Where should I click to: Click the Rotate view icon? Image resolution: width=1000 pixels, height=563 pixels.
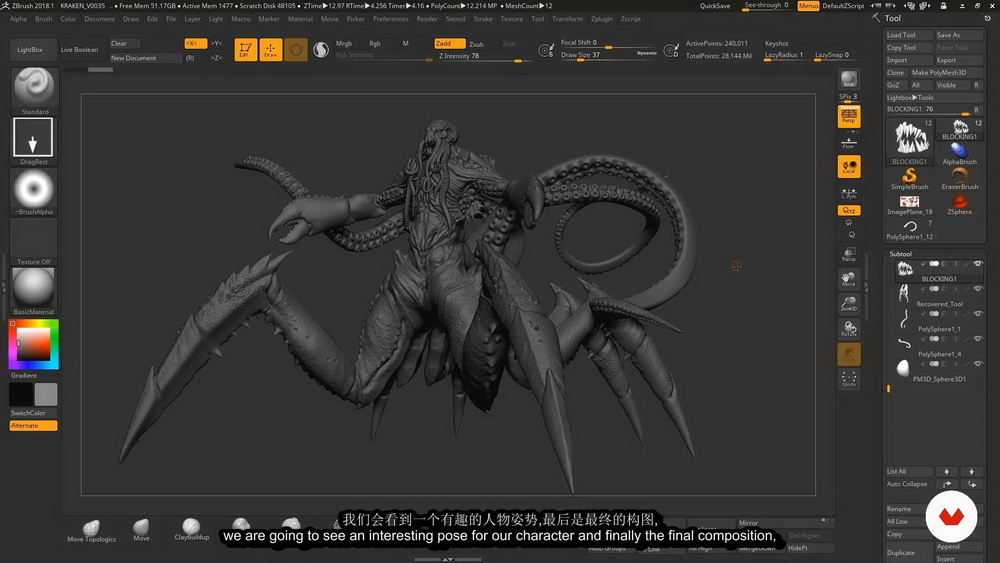pos(849,329)
